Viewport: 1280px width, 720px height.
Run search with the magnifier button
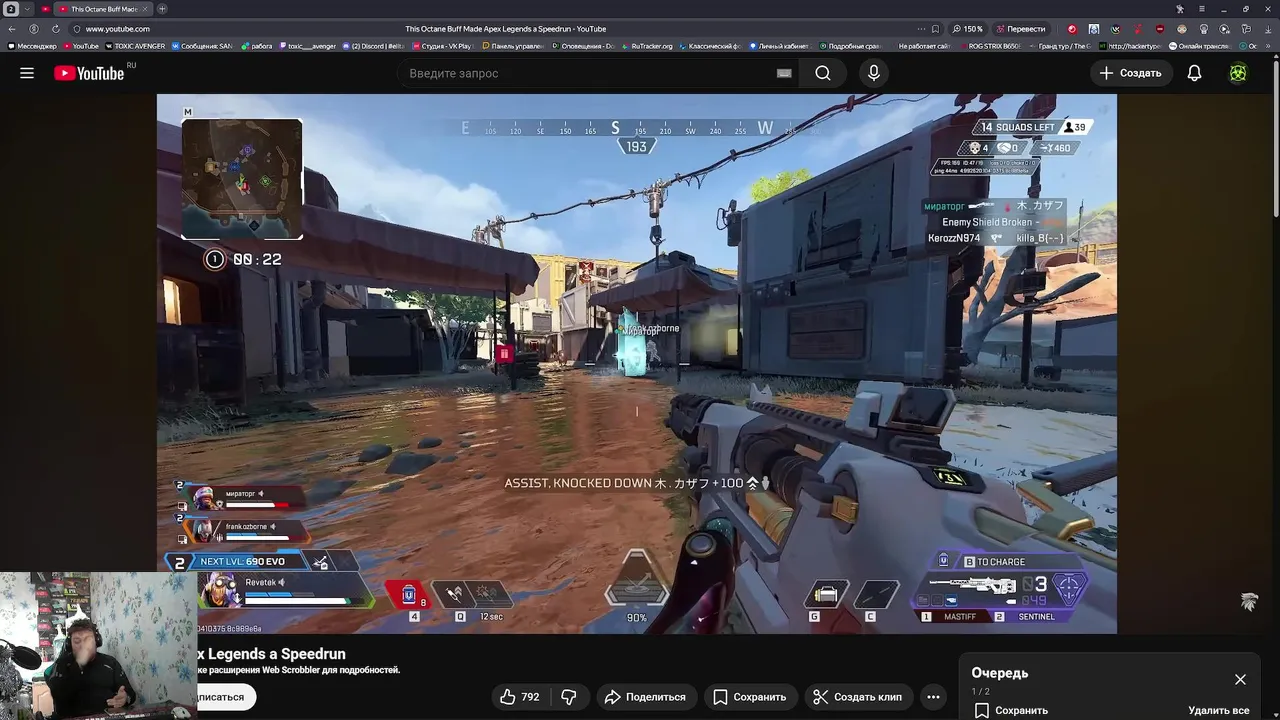pos(823,73)
